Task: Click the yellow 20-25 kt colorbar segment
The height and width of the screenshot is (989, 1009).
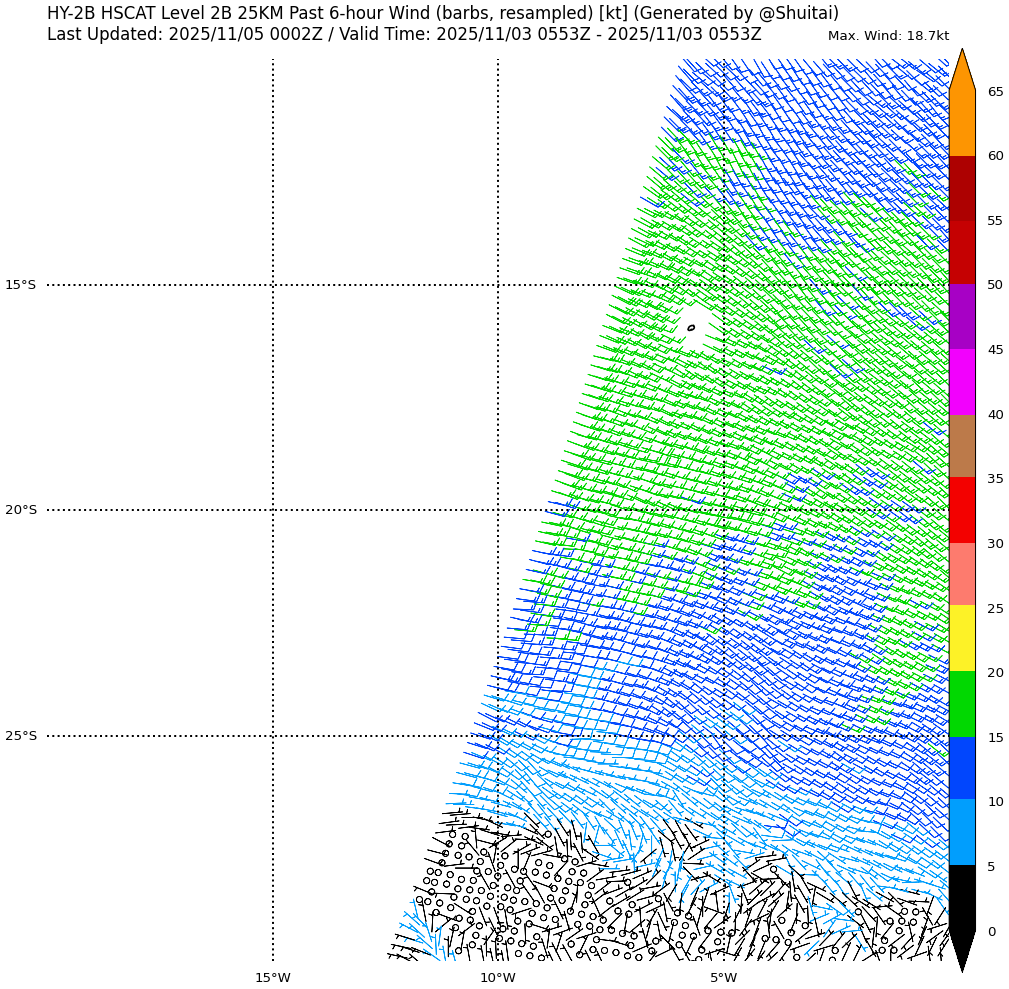Action: pos(961,638)
